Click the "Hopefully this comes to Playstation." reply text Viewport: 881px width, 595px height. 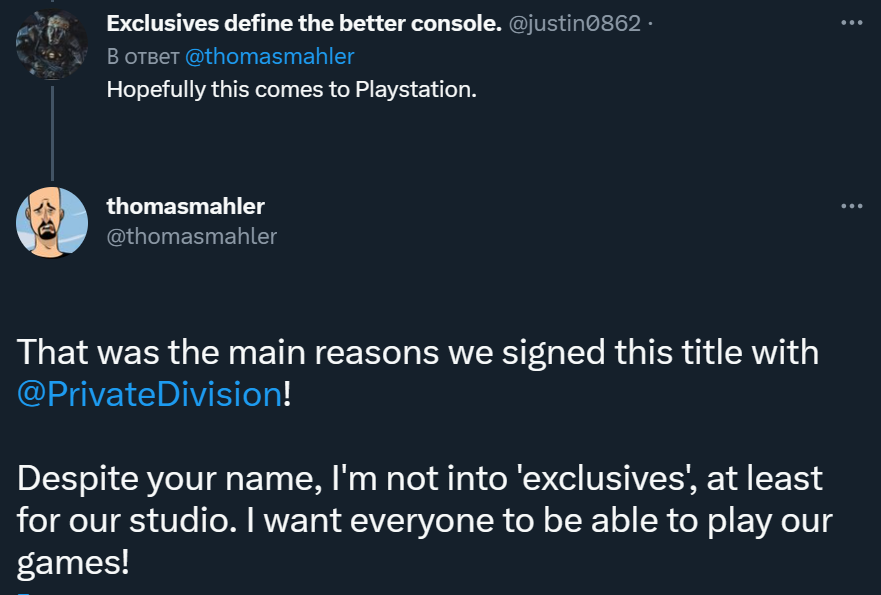coord(292,88)
